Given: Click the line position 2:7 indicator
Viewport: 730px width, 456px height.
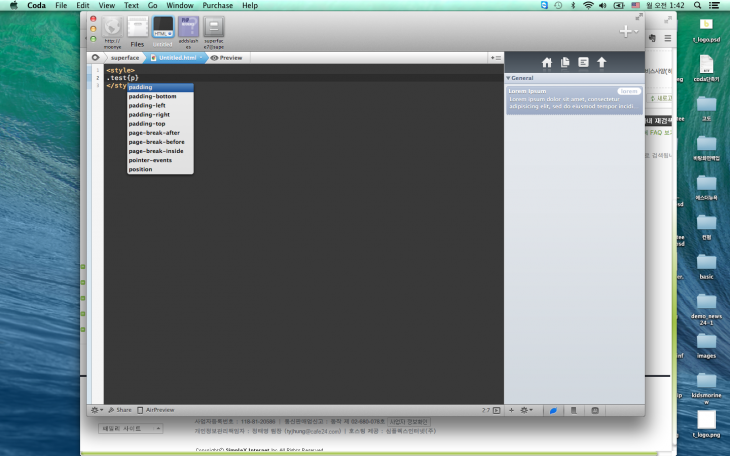Looking at the screenshot, I should click(x=486, y=410).
